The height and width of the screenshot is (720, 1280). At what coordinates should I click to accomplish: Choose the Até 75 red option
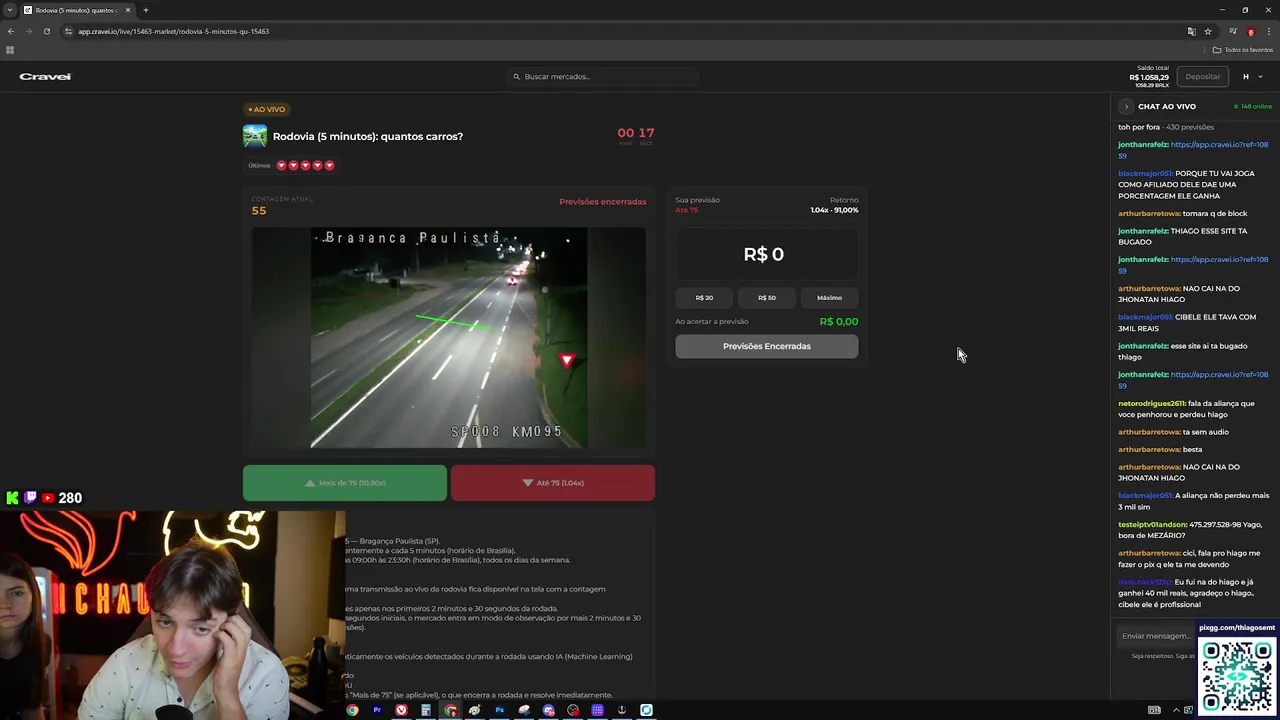point(553,483)
